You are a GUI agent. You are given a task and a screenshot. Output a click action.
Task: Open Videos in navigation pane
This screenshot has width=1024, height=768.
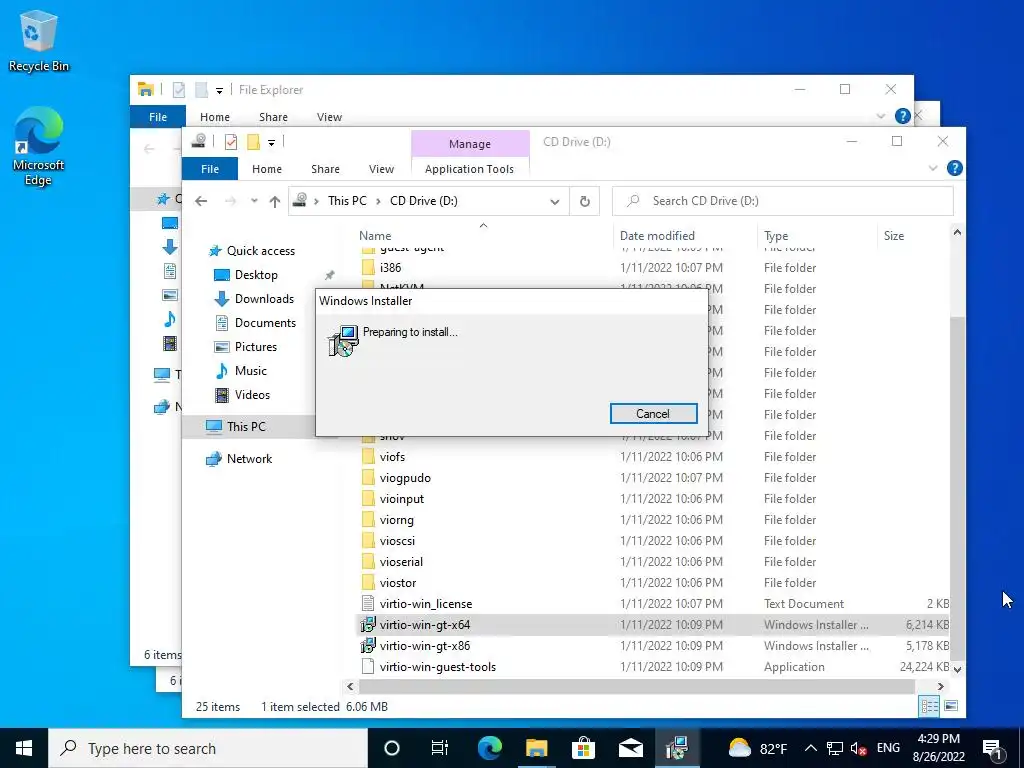coord(252,394)
